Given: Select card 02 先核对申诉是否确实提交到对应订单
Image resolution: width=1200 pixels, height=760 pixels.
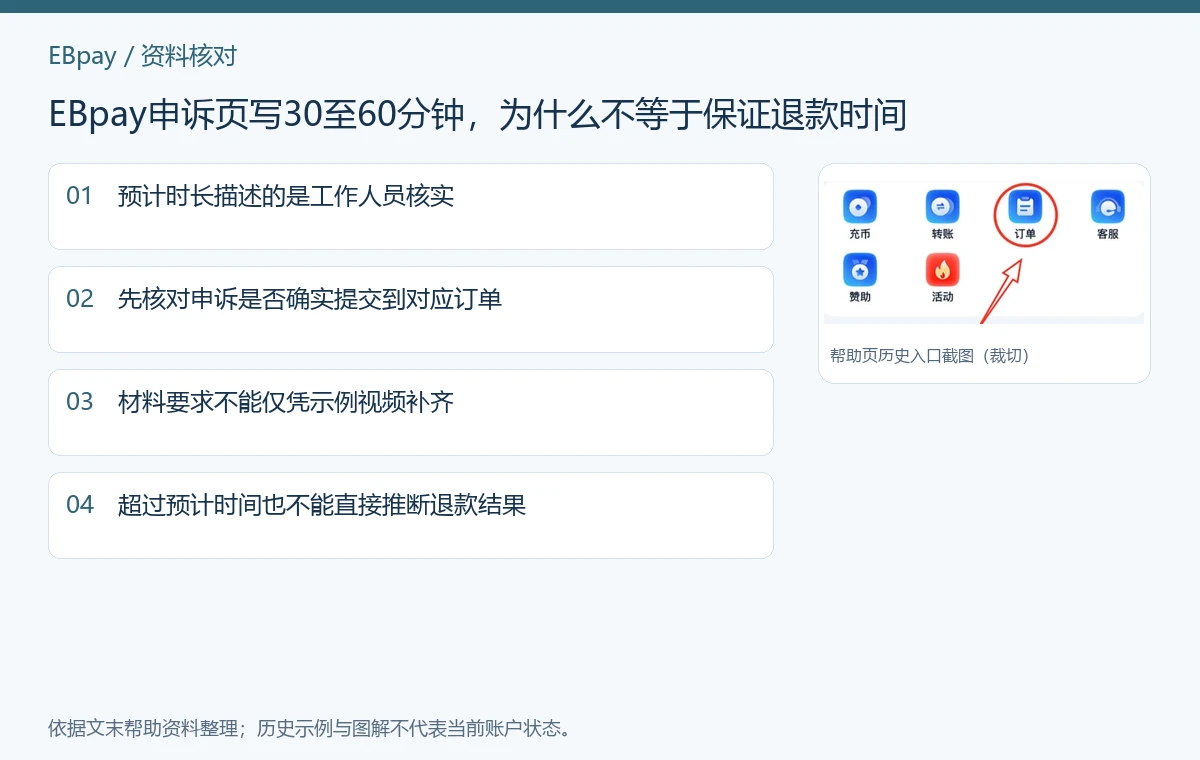Looking at the screenshot, I should click(x=411, y=309).
